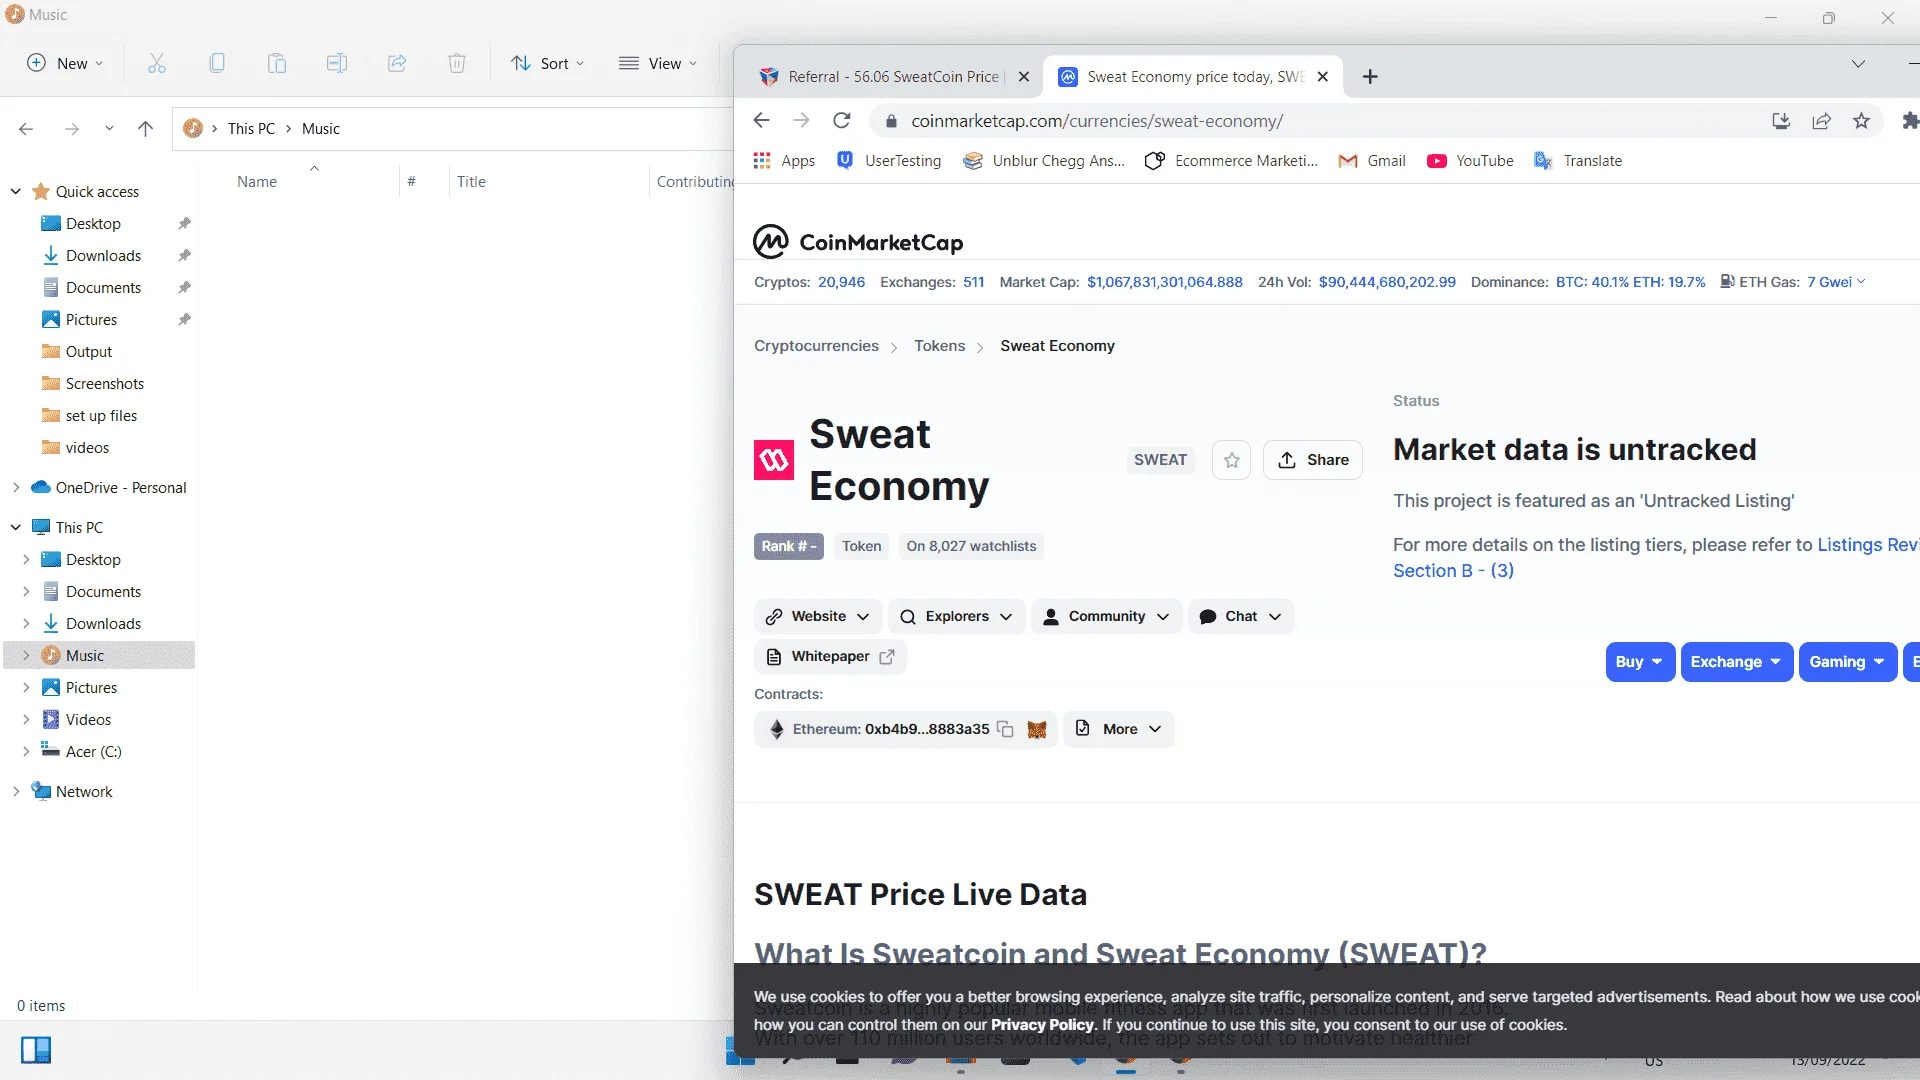Open the New dropdown in File Explorer

(65, 63)
